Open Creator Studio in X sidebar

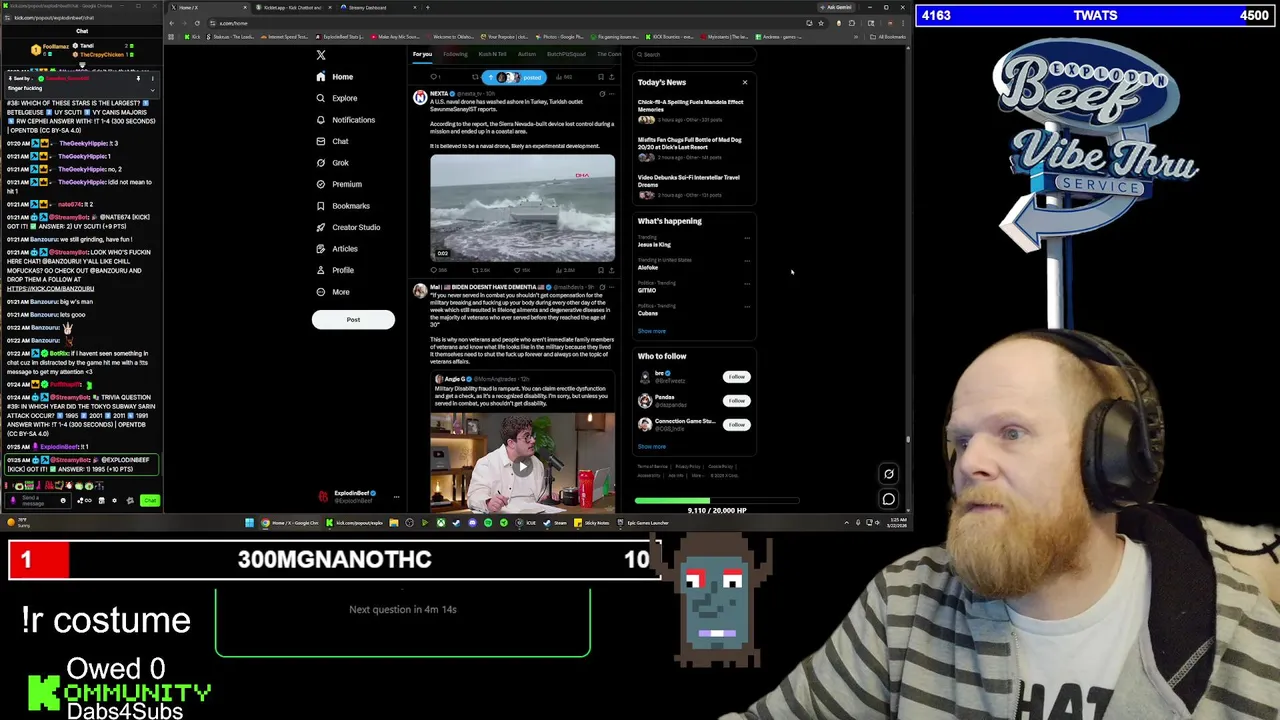pyautogui.click(x=347, y=227)
